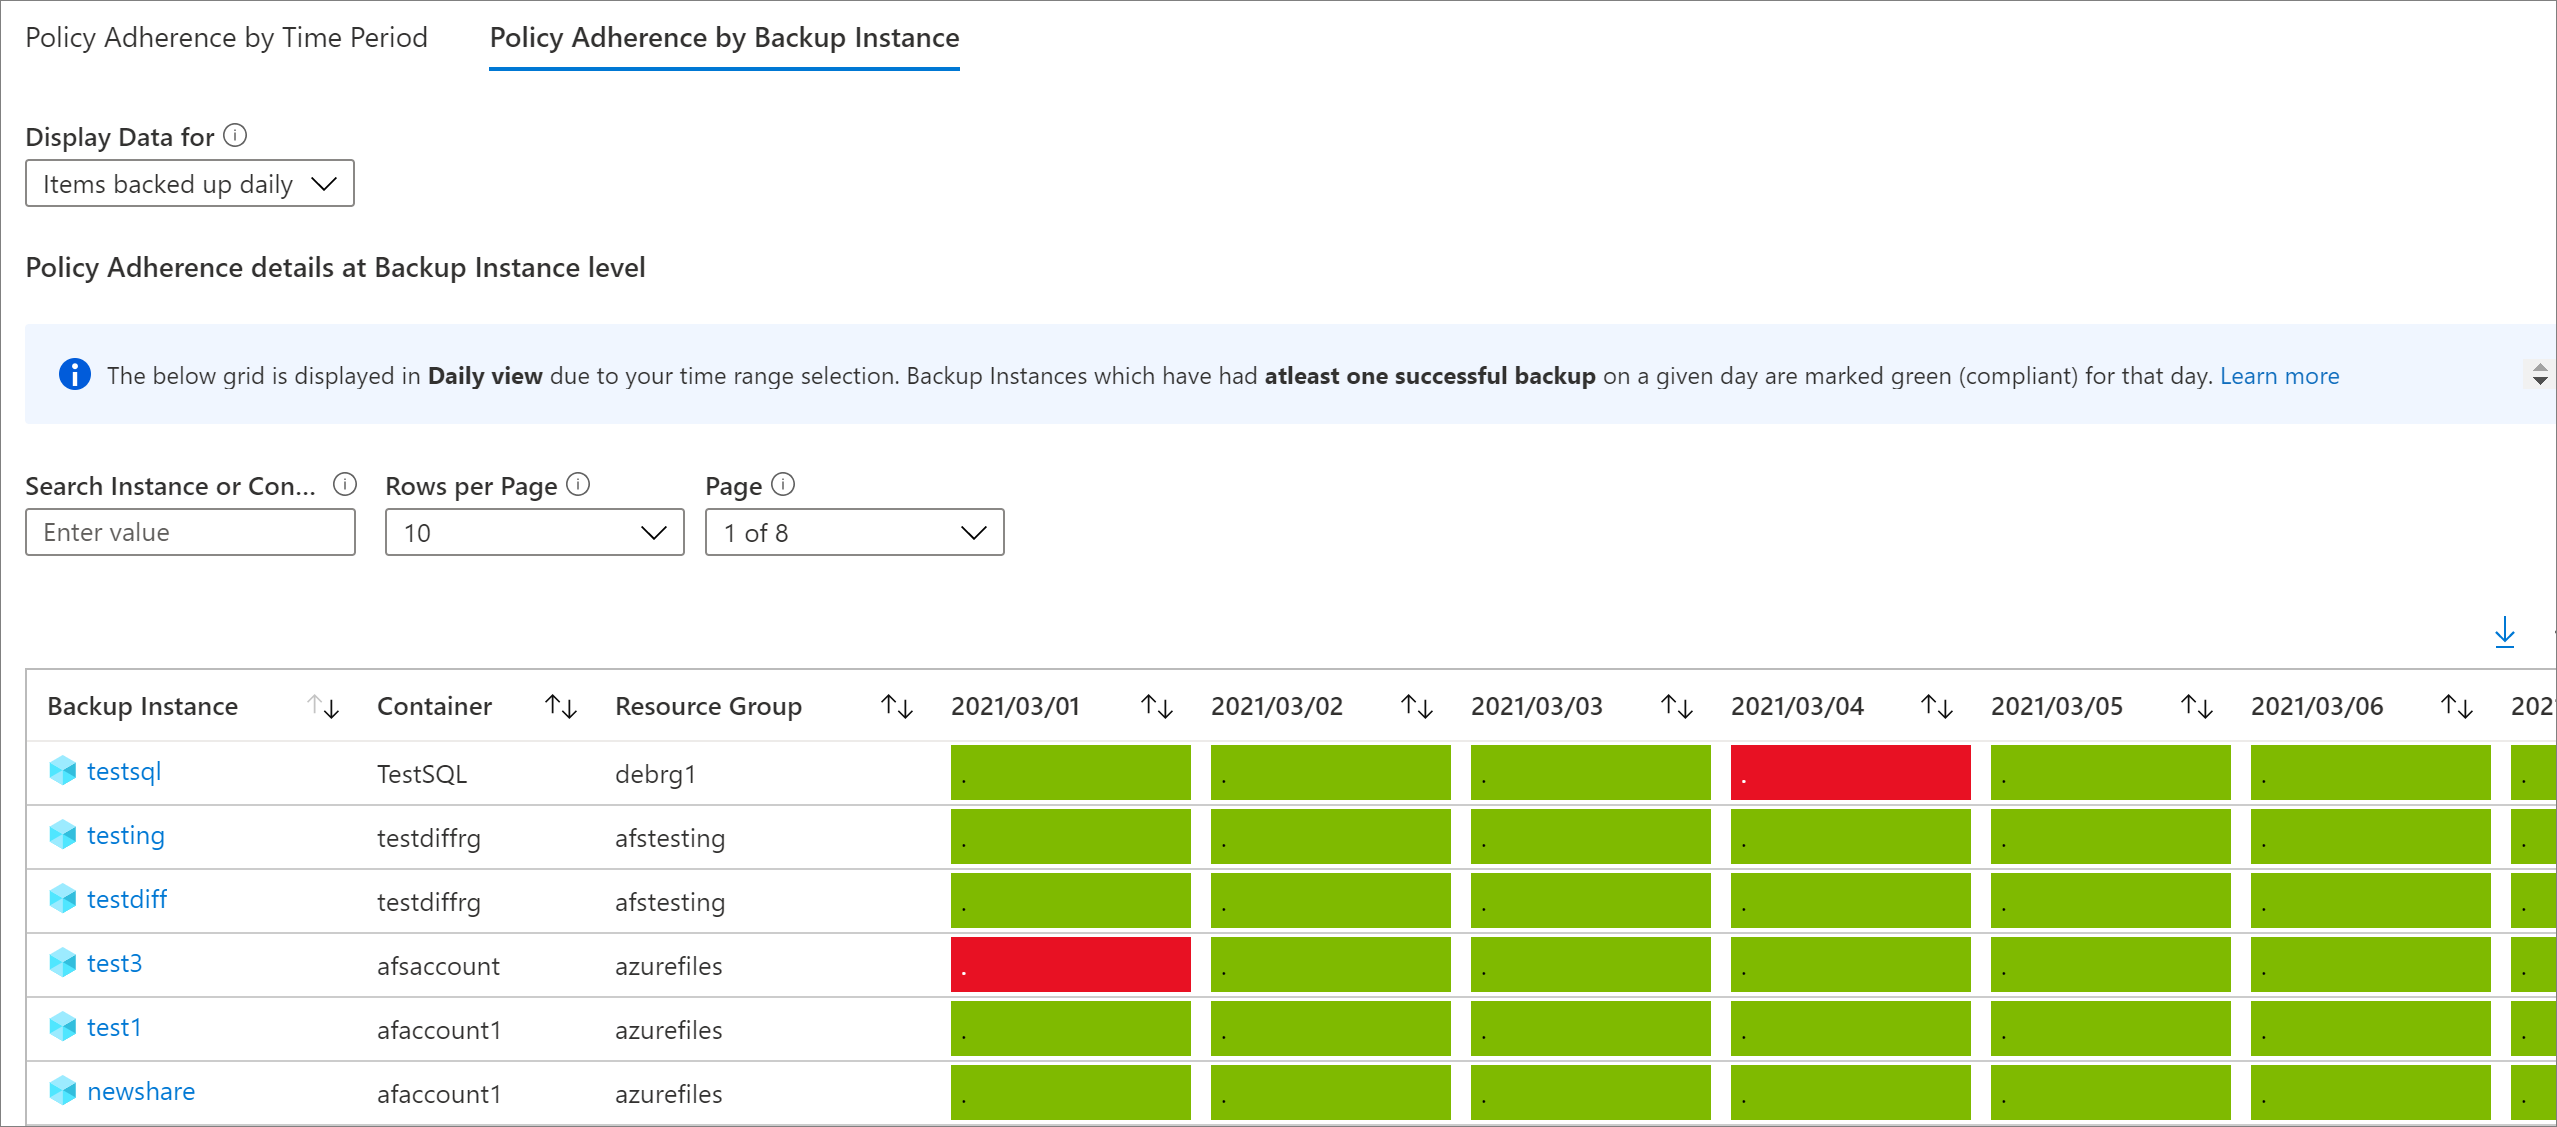Open the Page 1 of 8 dropdown

click(x=854, y=532)
